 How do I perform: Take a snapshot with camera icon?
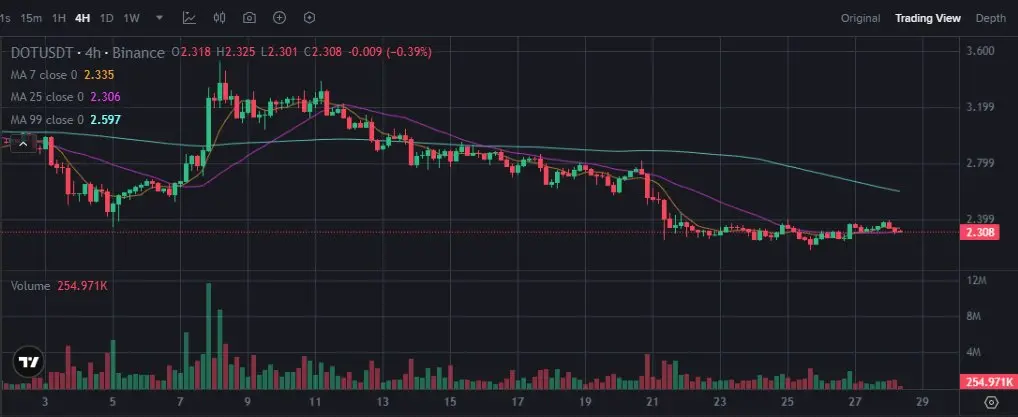click(x=249, y=18)
